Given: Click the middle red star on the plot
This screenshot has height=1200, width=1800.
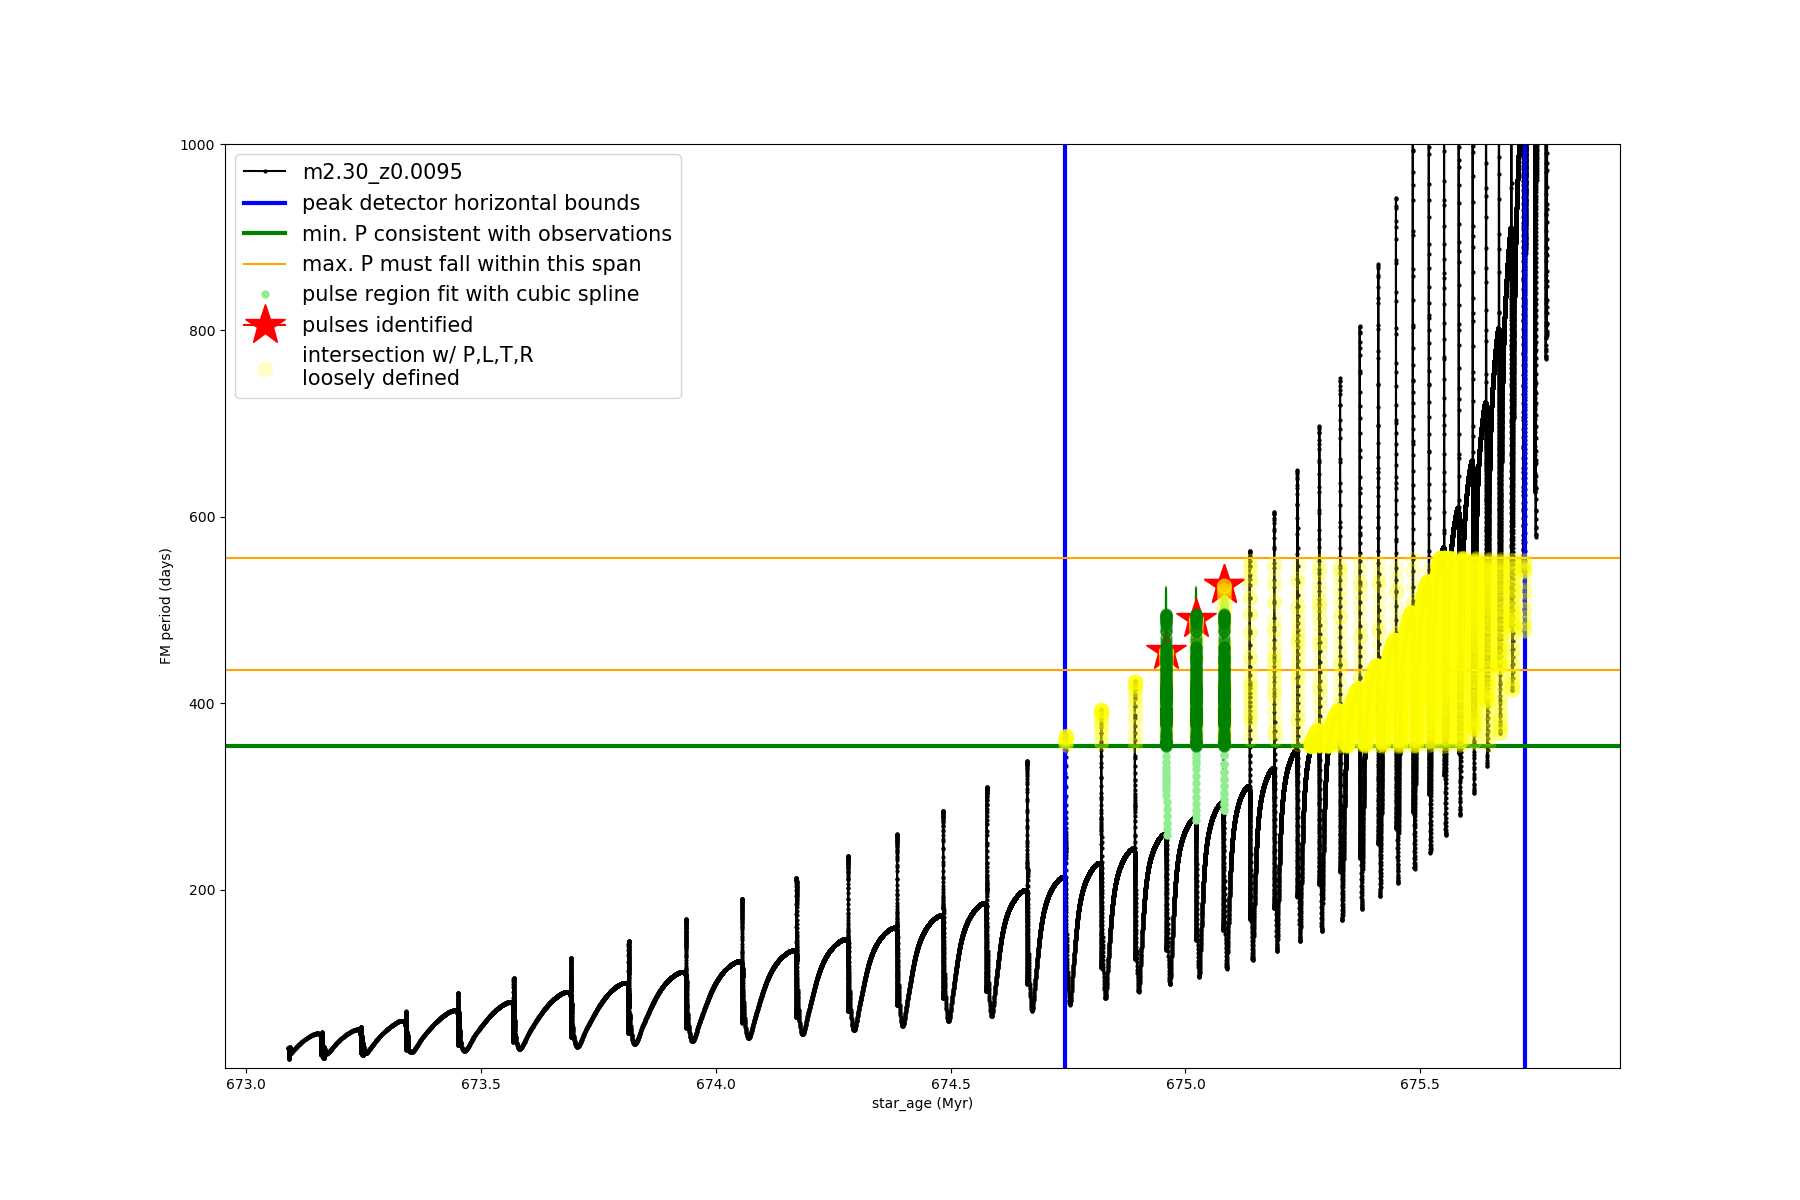Looking at the screenshot, I should point(1196,620).
